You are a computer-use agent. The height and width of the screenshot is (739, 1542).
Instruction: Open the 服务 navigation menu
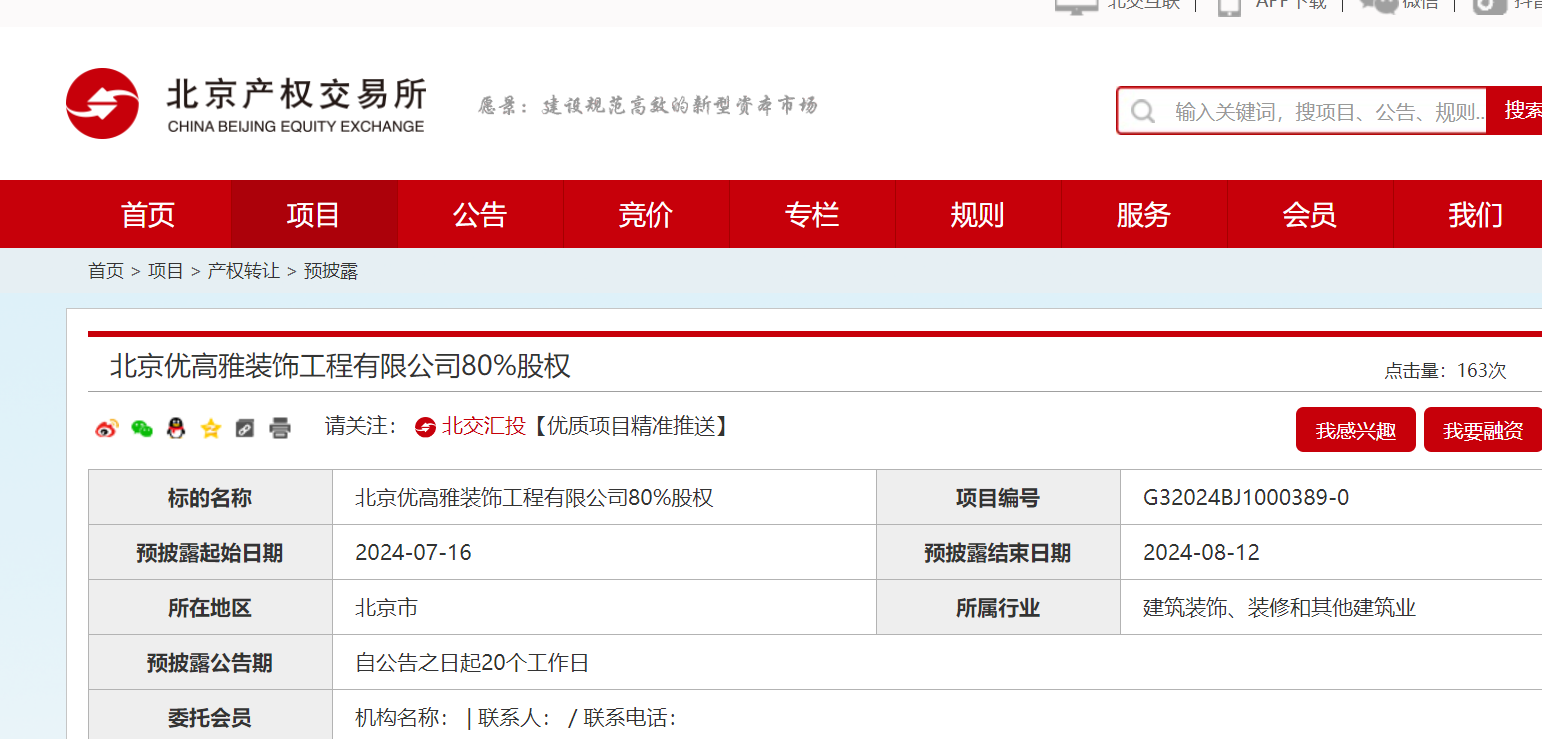1143,214
